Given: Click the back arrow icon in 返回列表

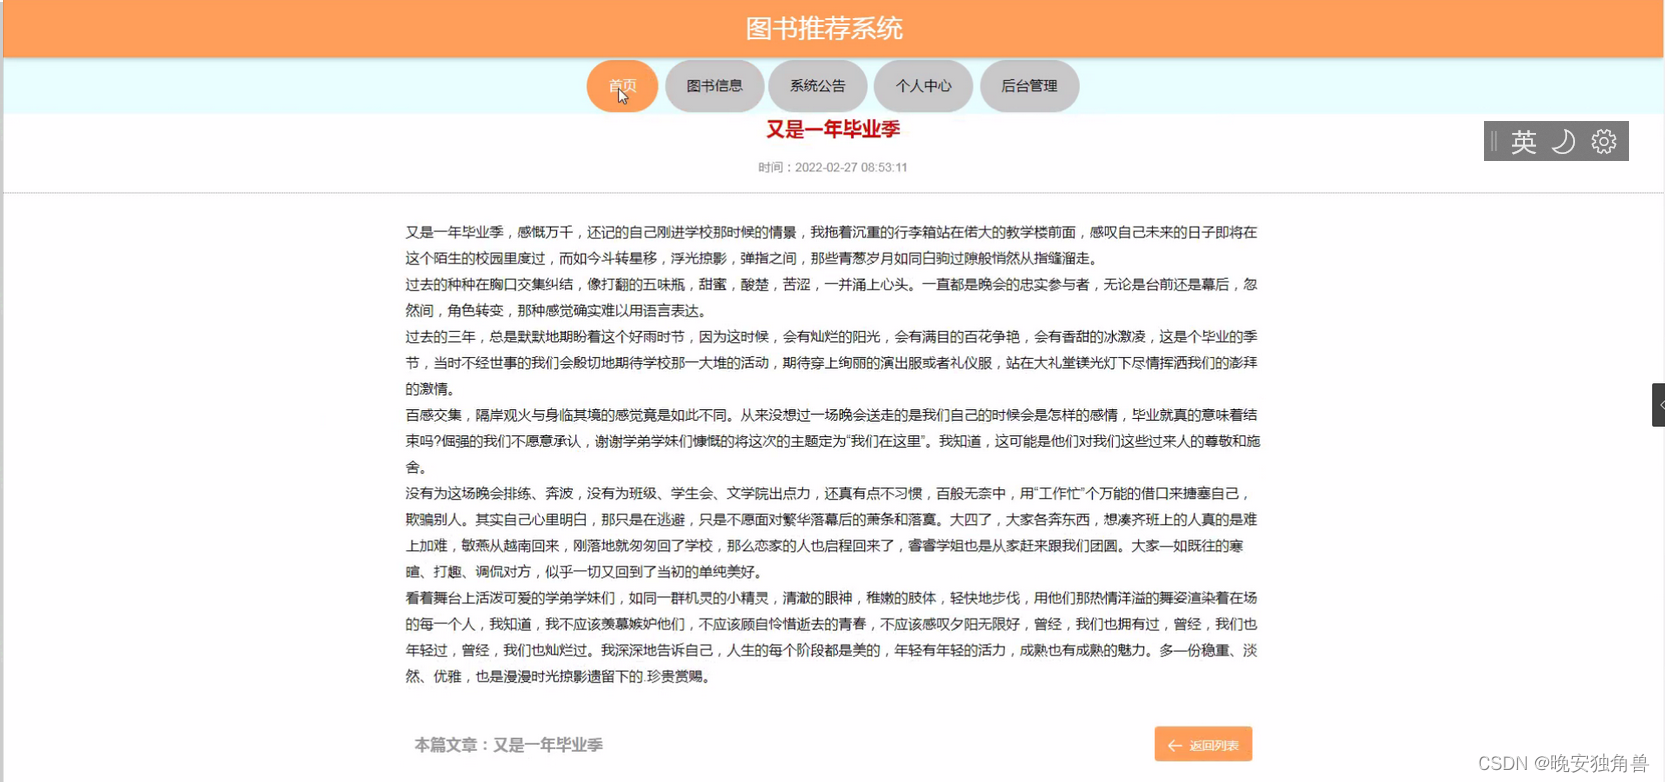Looking at the screenshot, I should point(1175,745).
